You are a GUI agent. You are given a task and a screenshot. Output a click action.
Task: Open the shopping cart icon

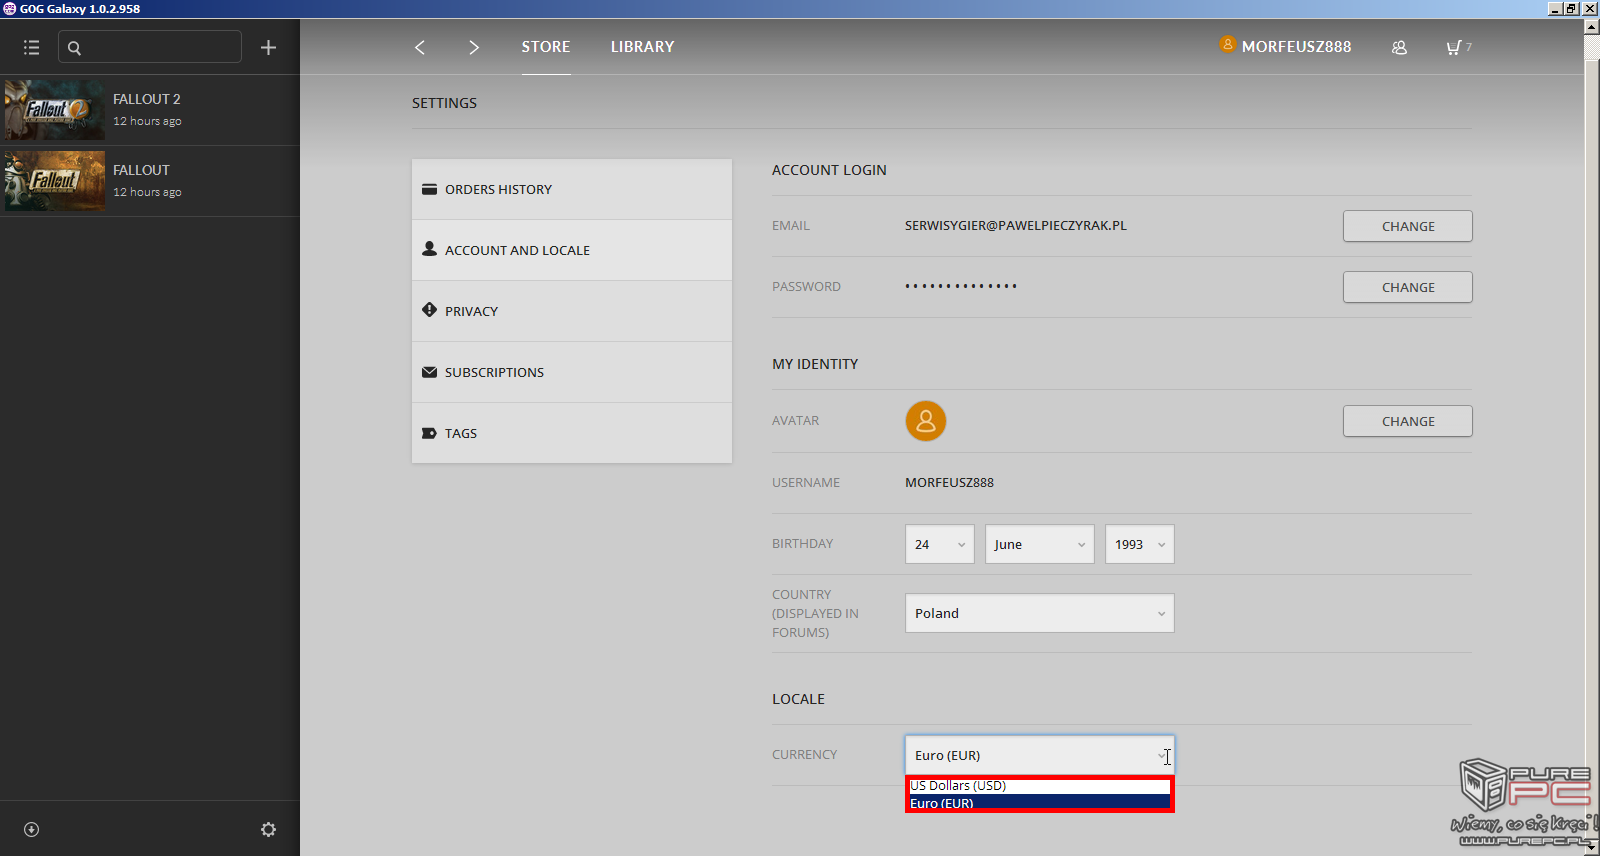(x=1454, y=47)
